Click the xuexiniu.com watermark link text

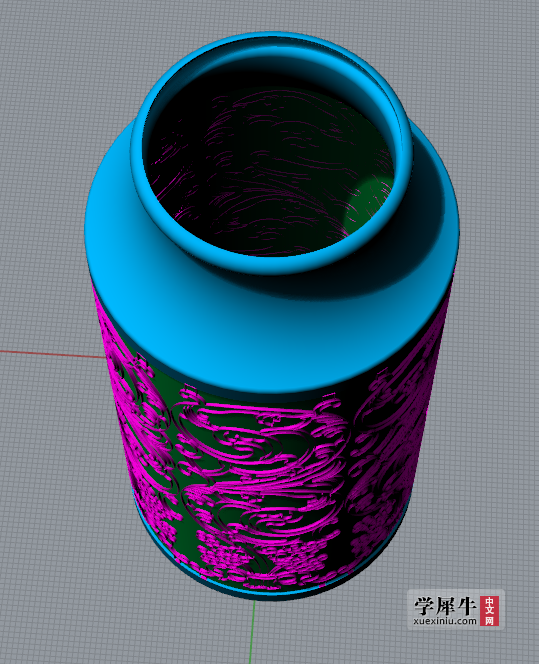(x=445, y=621)
